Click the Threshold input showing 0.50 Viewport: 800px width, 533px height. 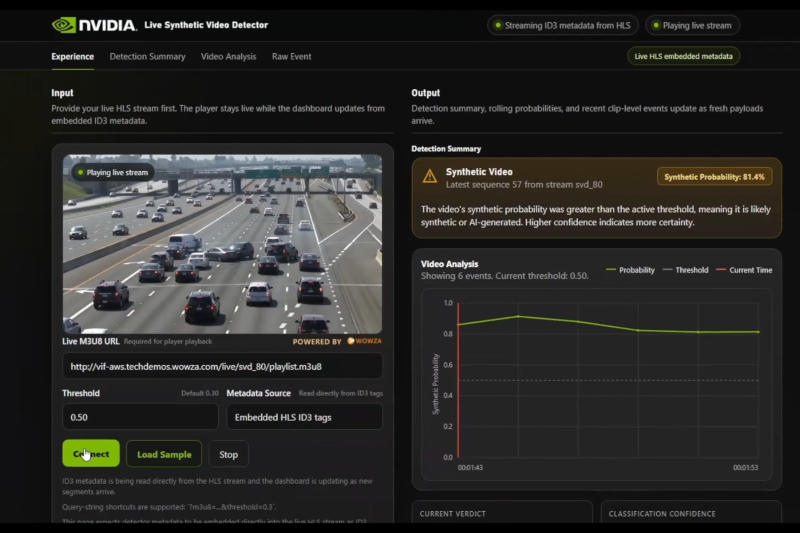140,417
